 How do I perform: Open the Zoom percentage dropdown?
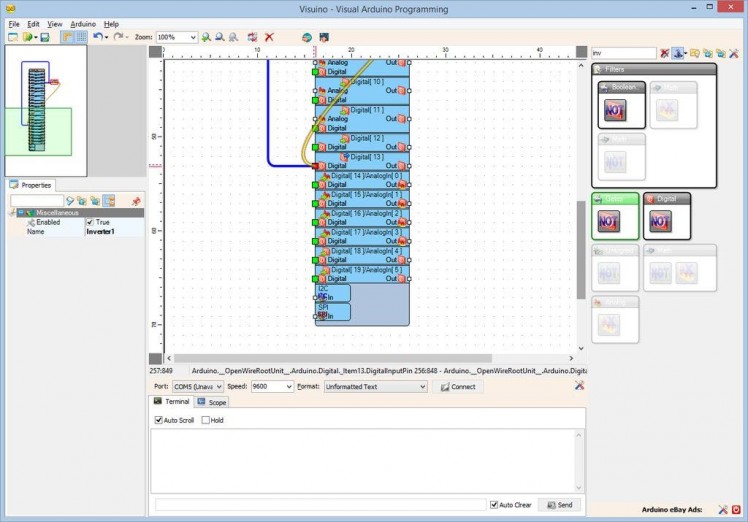click(x=192, y=37)
